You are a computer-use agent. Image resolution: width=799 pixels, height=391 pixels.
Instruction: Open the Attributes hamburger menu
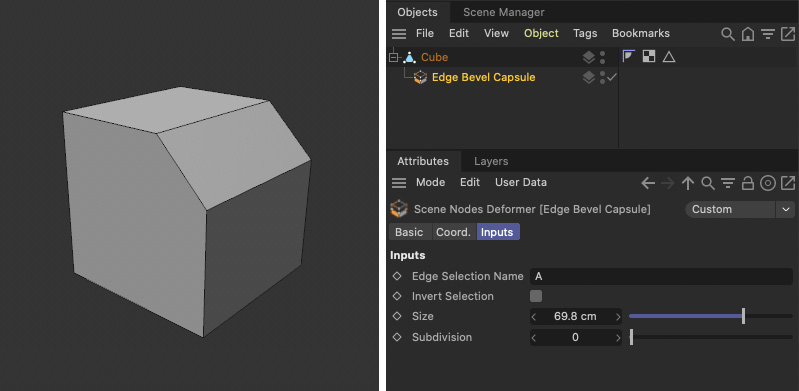(x=399, y=183)
